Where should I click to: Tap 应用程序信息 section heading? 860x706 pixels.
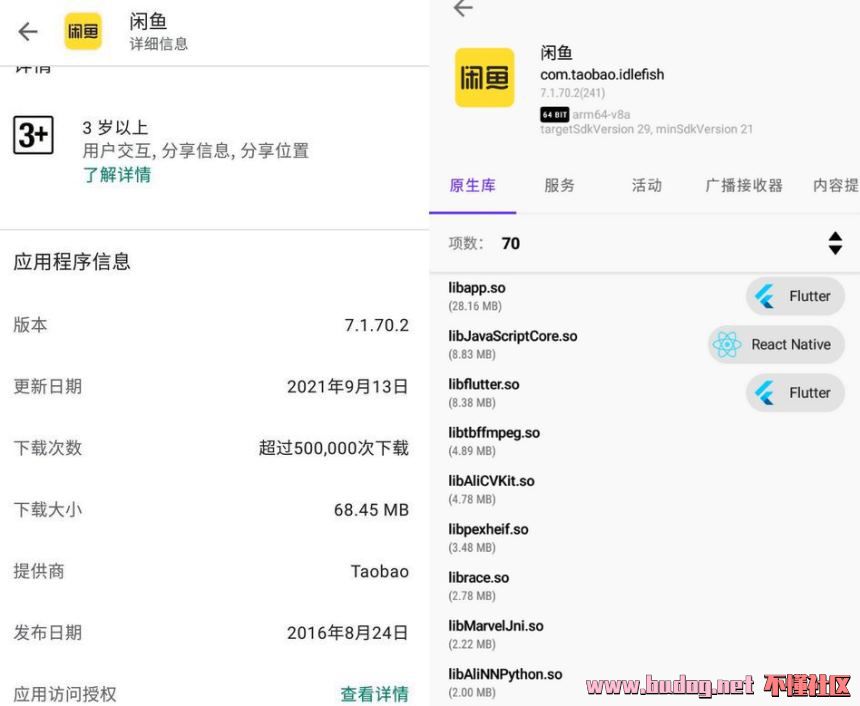[72, 262]
